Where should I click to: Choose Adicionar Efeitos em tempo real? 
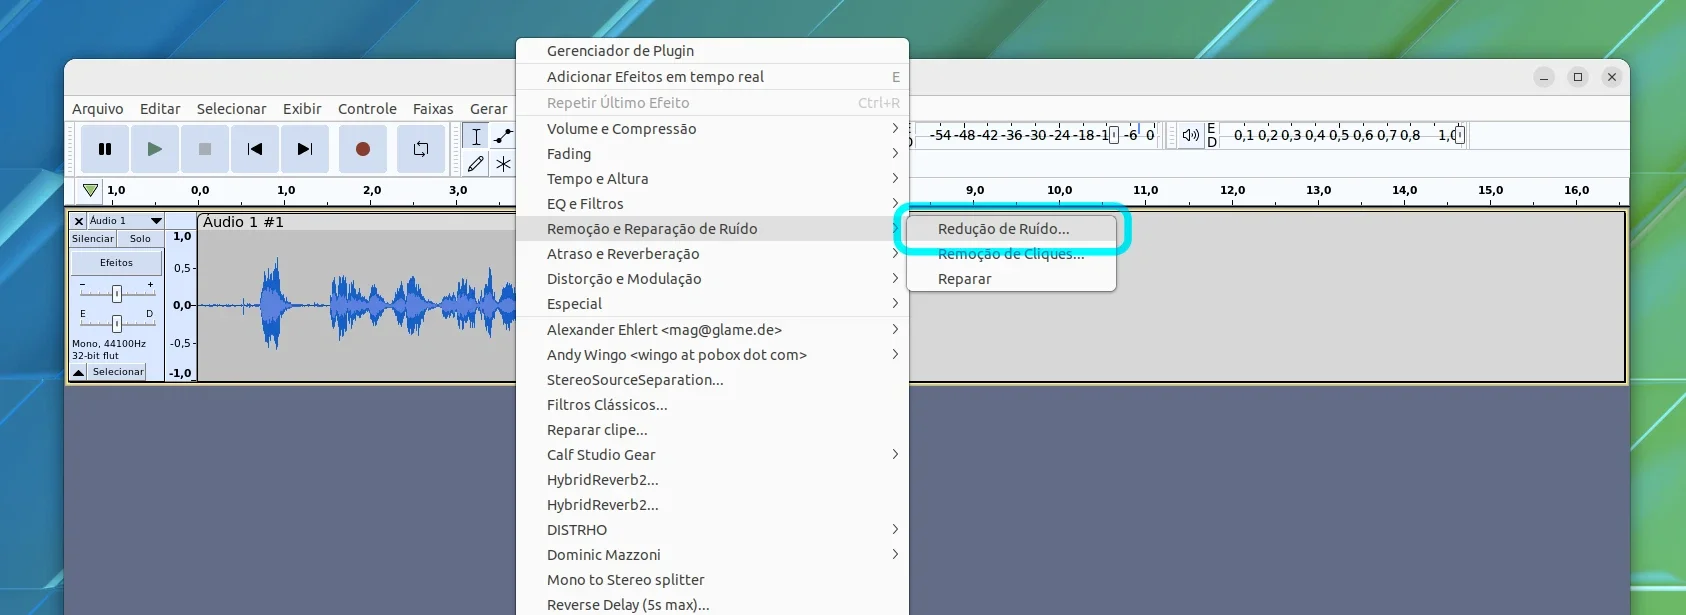pyautogui.click(x=712, y=77)
